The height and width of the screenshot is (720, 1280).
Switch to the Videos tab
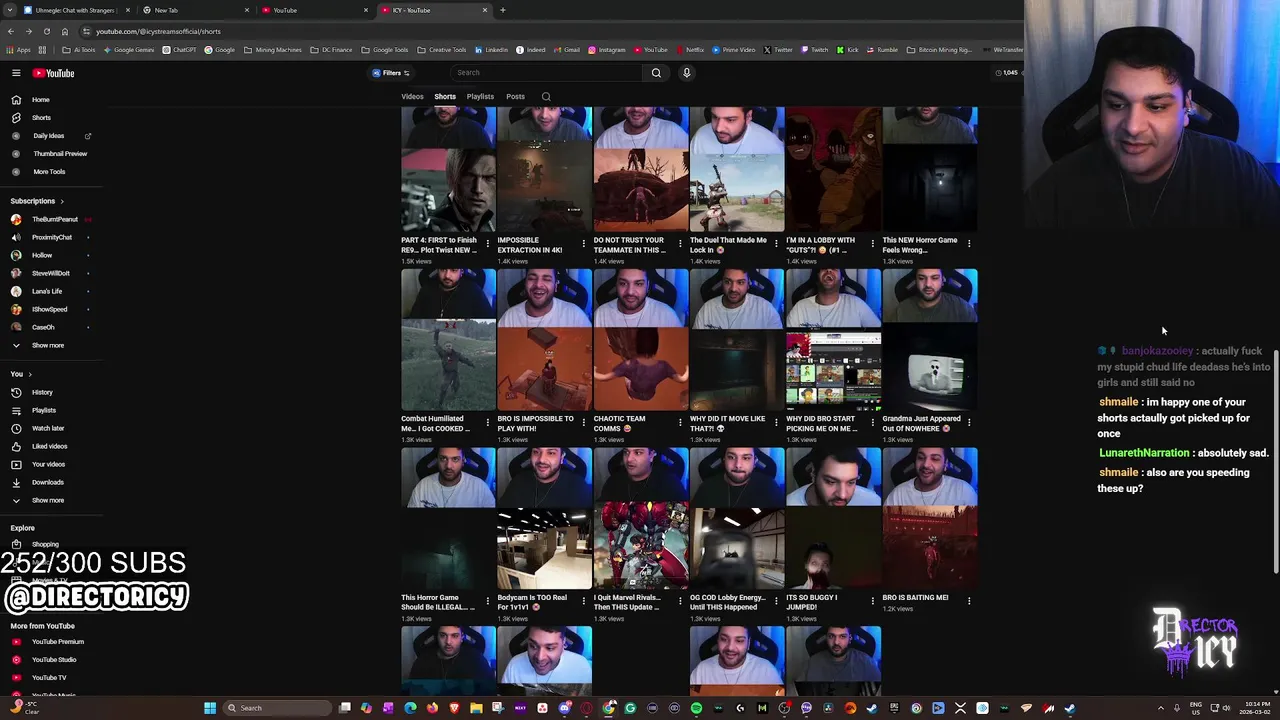(412, 97)
